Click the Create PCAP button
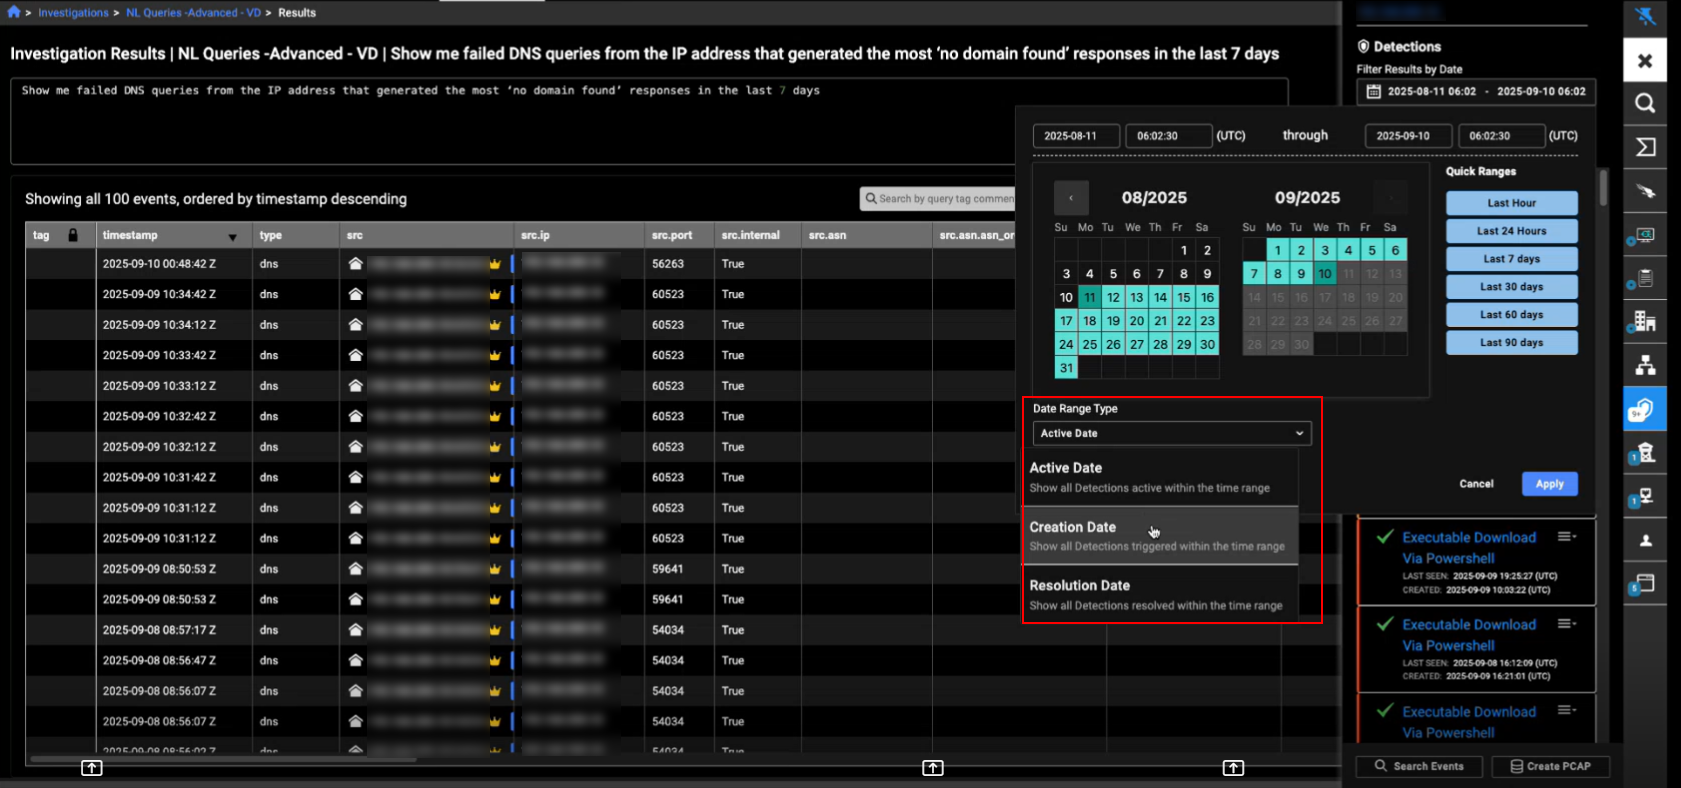Image resolution: width=1681 pixels, height=788 pixels. [x=1550, y=766]
